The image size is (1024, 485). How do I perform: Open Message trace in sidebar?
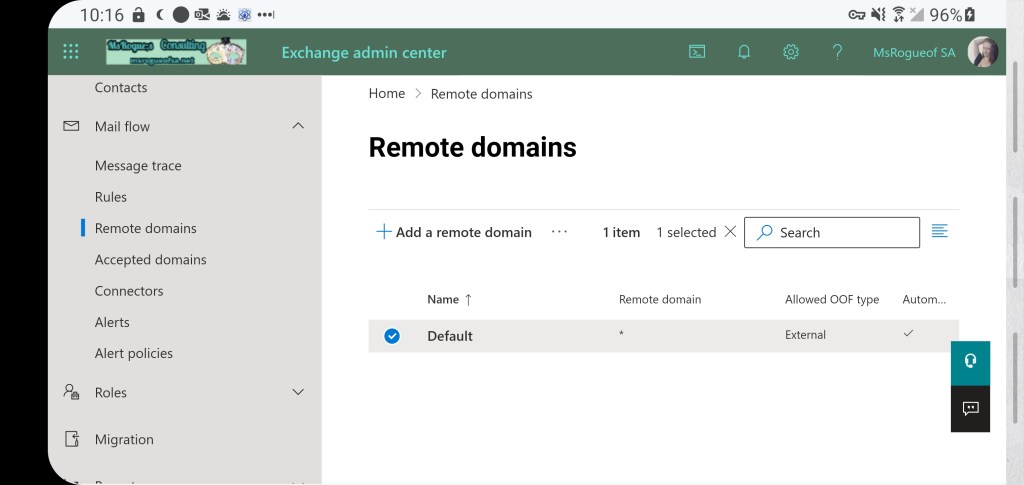click(x=138, y=166)
